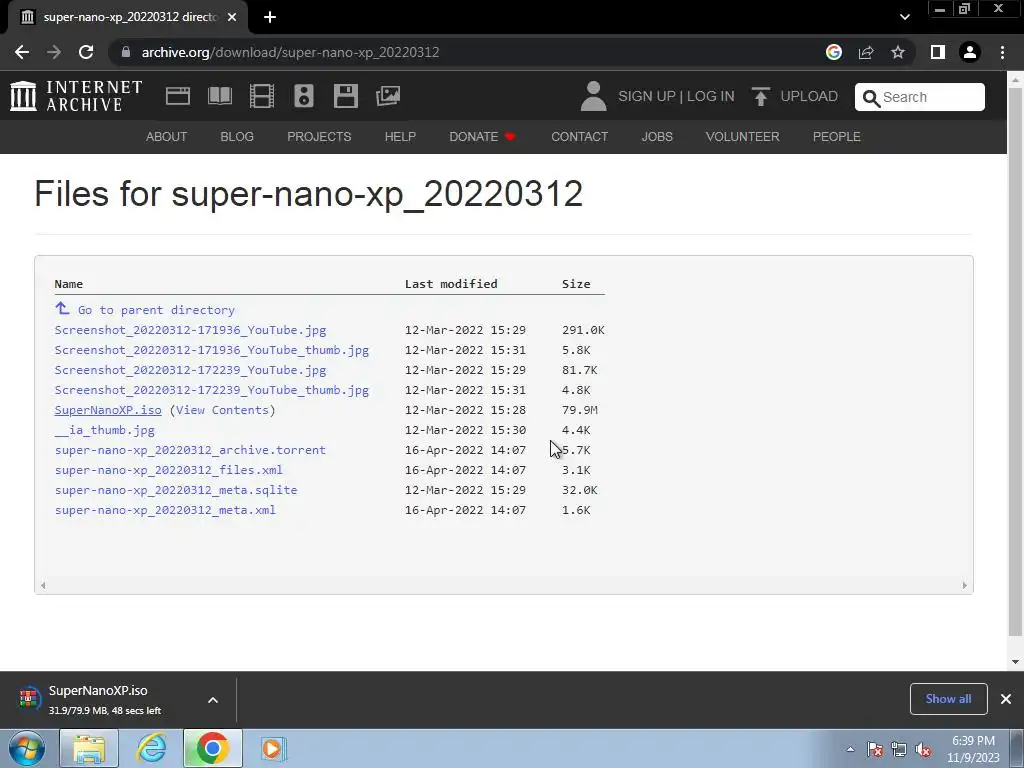Click the Upload arrow icon

[760, 97]
